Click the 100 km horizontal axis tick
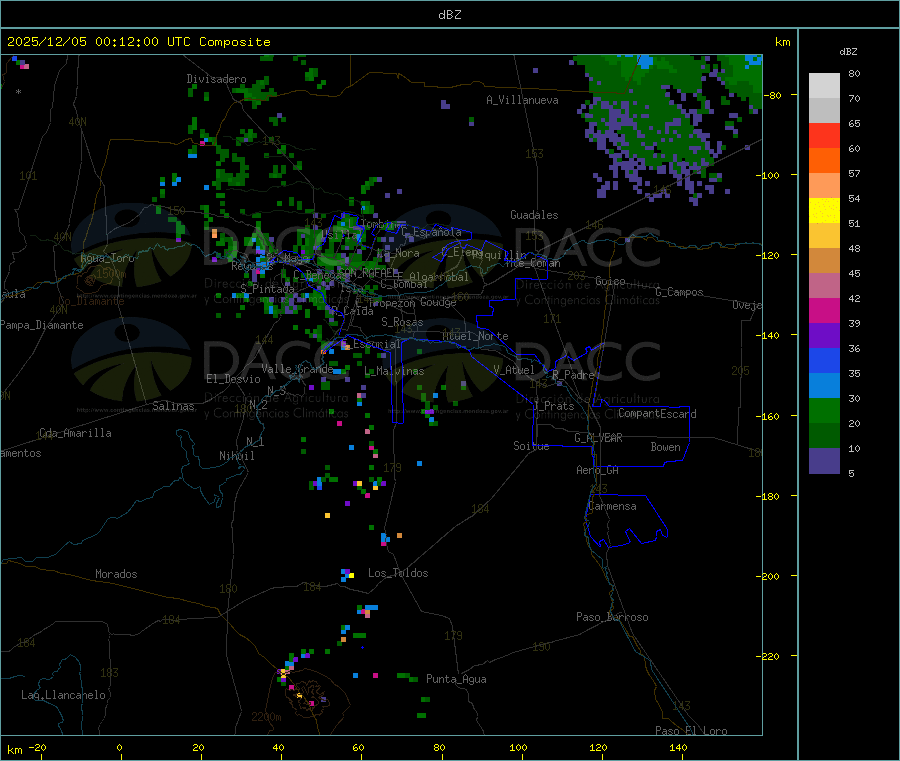The image size is (900, 761). pyautogui.click(x=518, y=747)
